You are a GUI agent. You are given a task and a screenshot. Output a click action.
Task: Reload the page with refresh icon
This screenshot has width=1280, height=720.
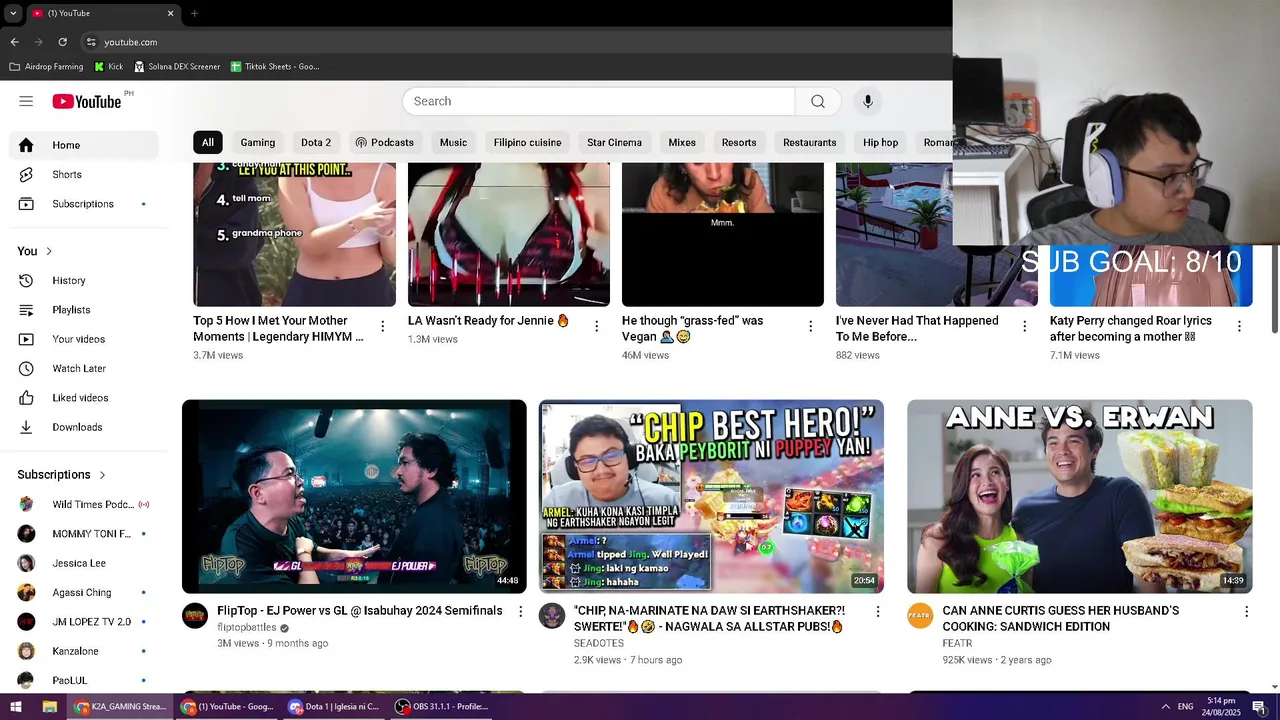(62, 42)
